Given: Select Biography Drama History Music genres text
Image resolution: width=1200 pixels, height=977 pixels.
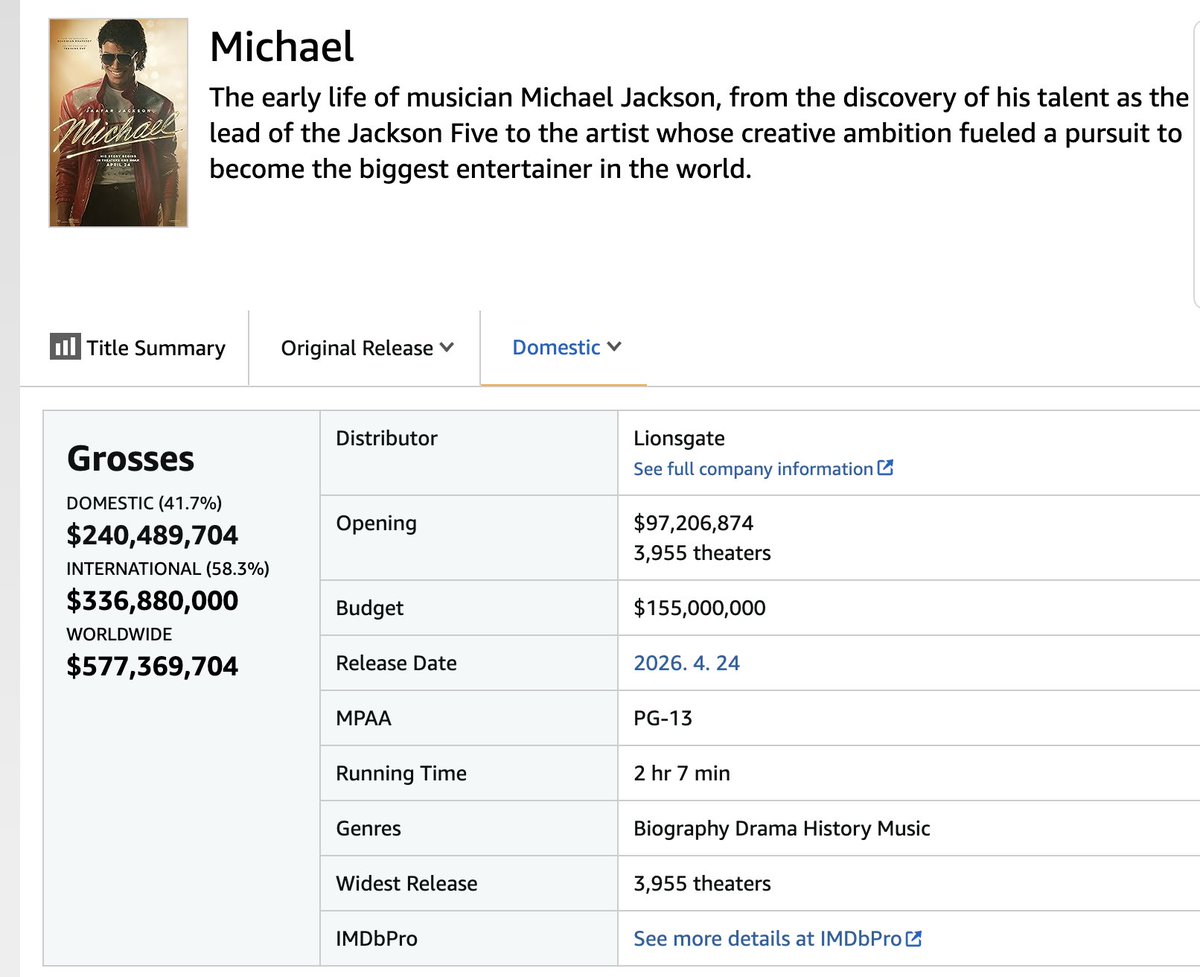Looking at the screenshot, I should click(x=782, y=829).
